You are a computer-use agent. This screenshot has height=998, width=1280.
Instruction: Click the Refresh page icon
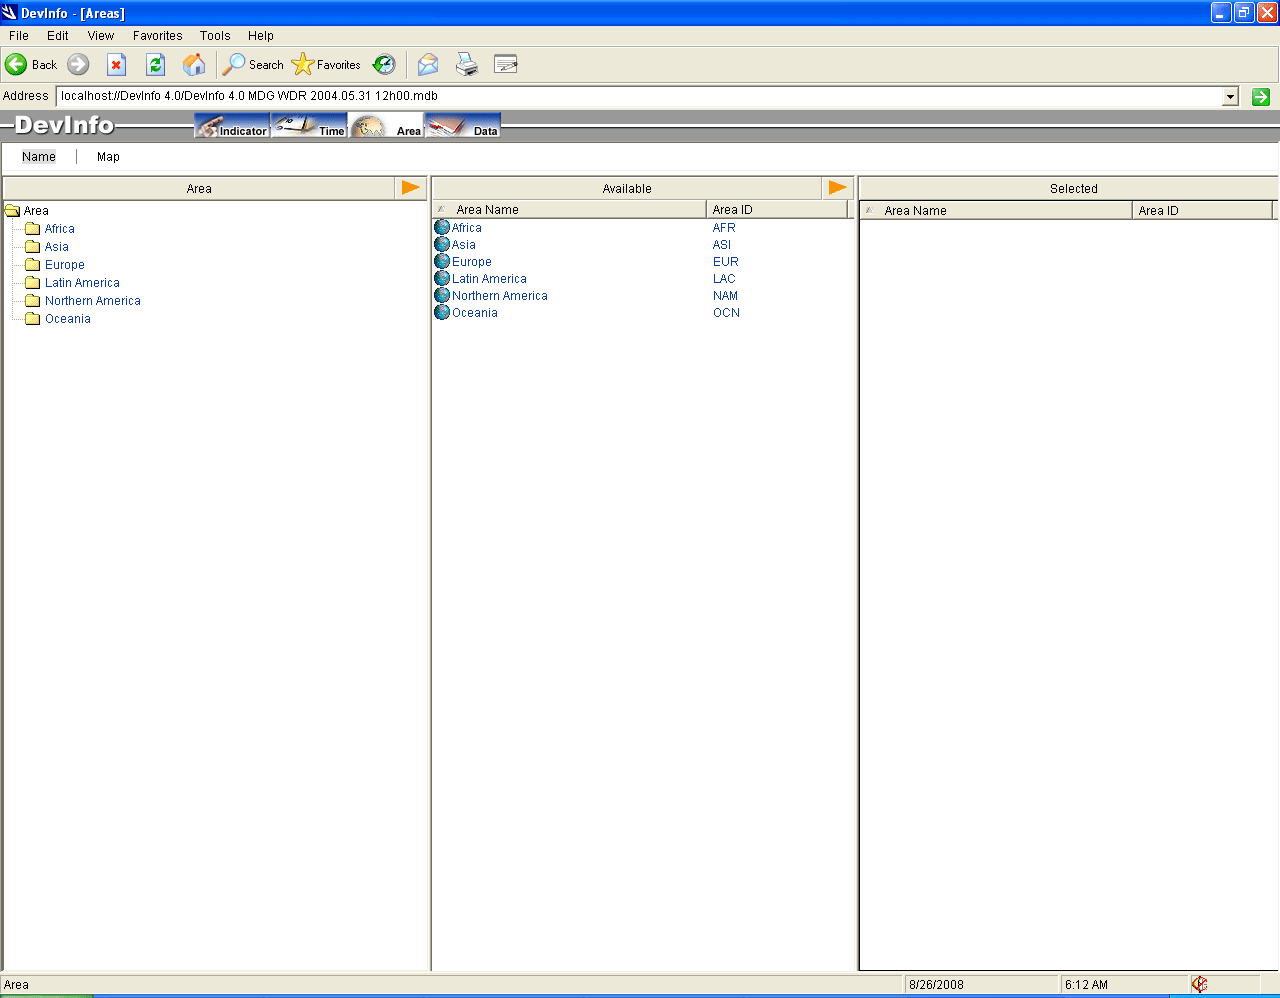(155, 65)
